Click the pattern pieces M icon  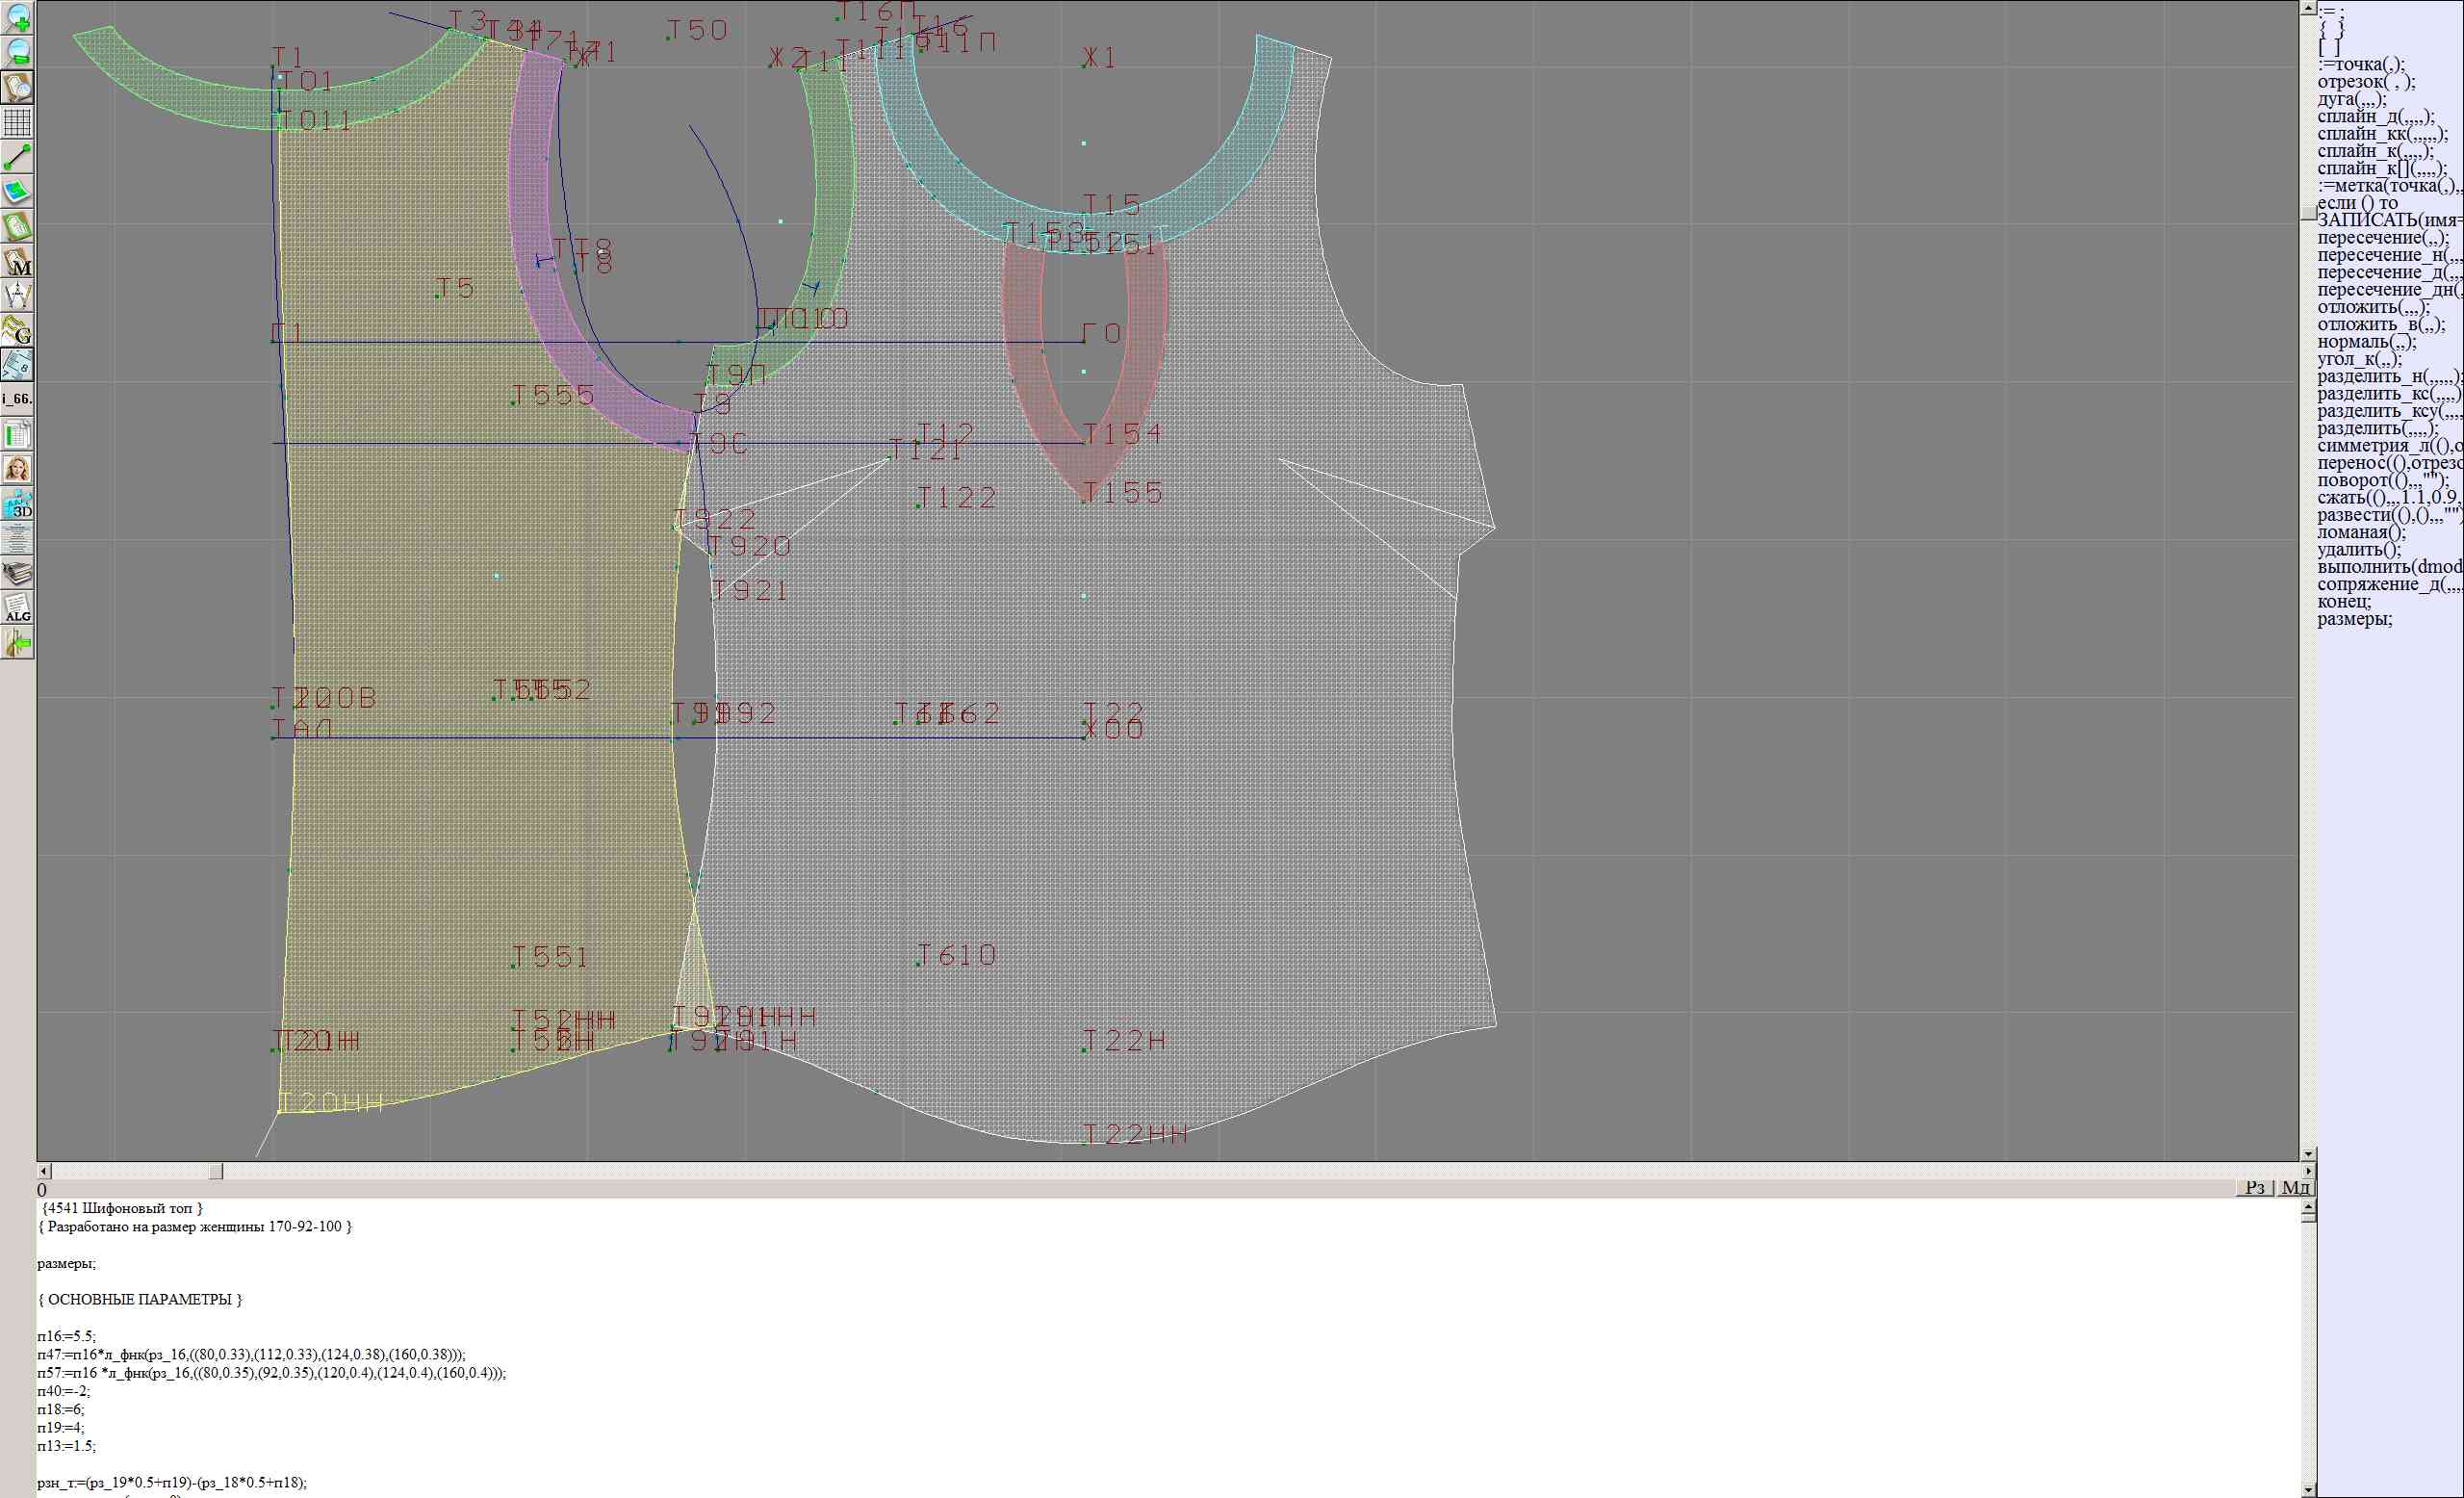pyautogui.click(x=18, y=261)
